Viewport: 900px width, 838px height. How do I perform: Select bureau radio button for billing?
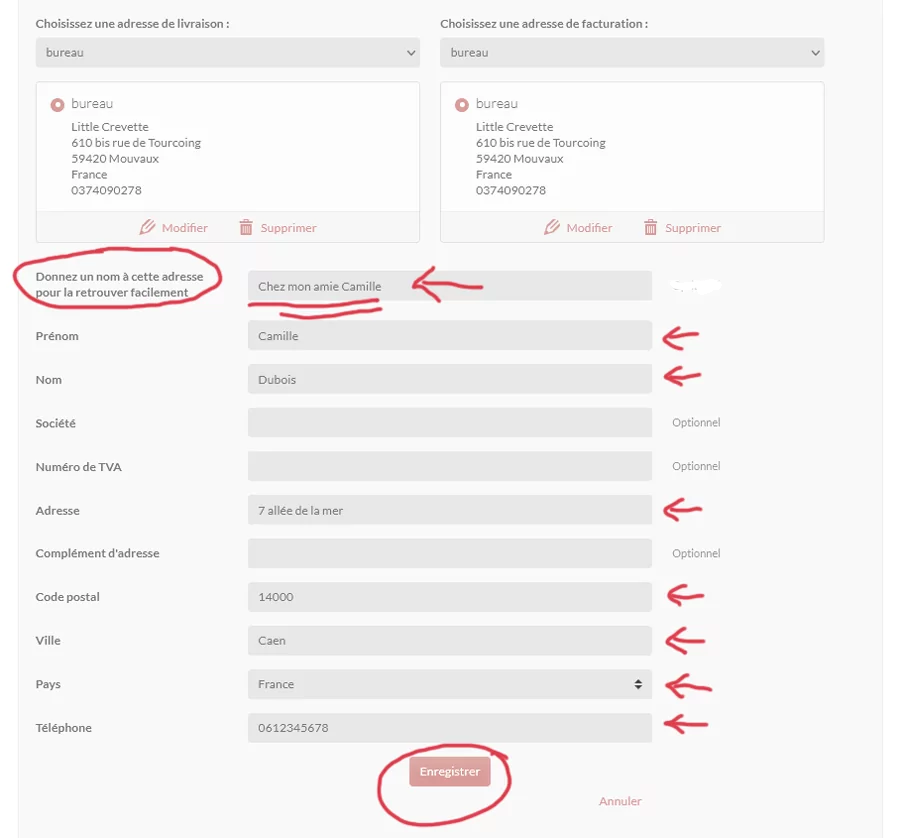tap(461, 105)
